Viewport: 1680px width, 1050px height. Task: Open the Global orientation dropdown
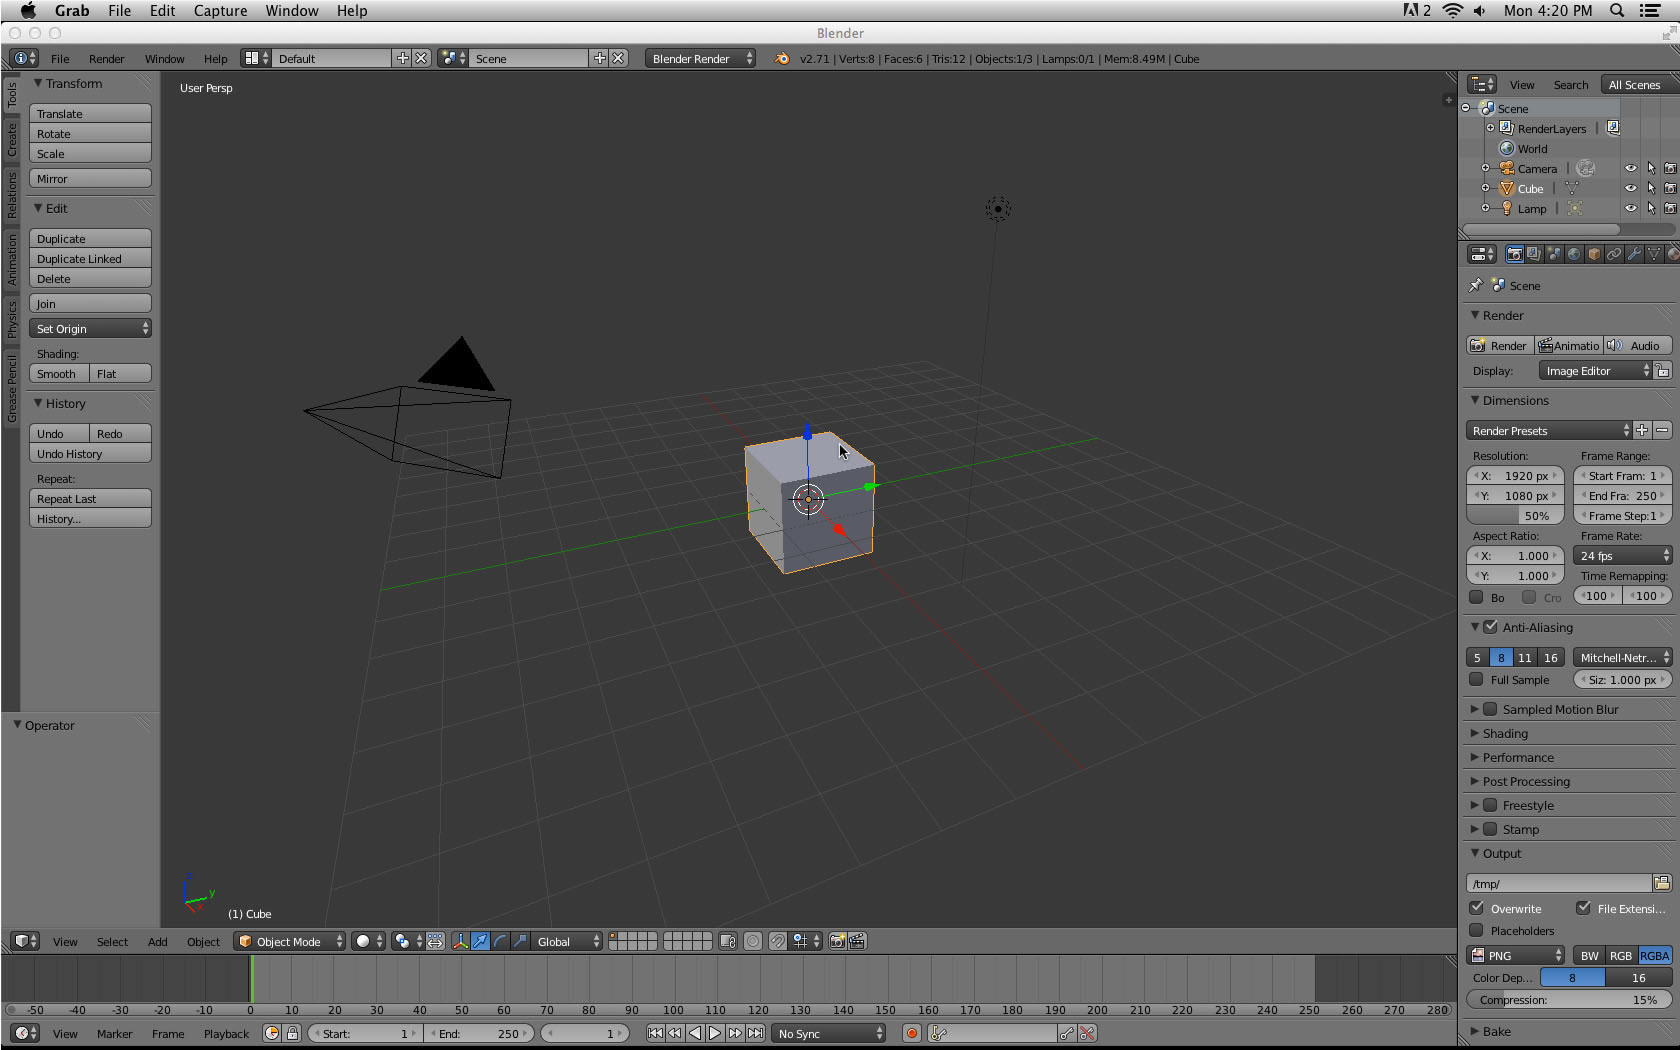pos(567,941)
